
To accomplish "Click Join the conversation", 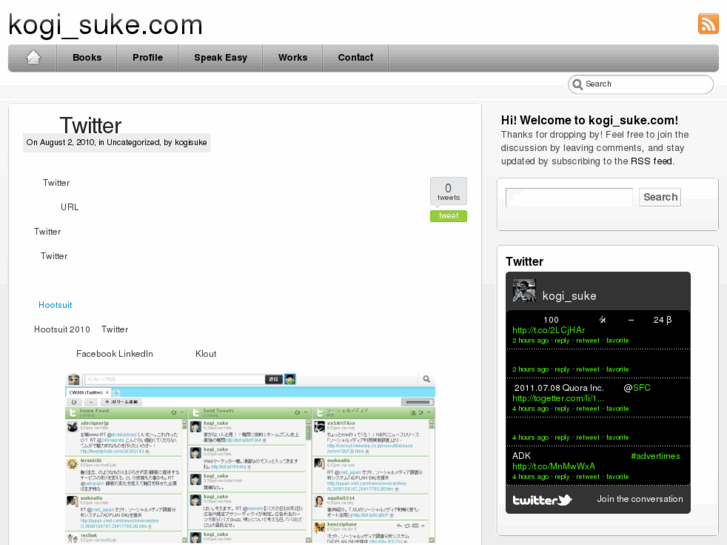I will coord(640,499).
